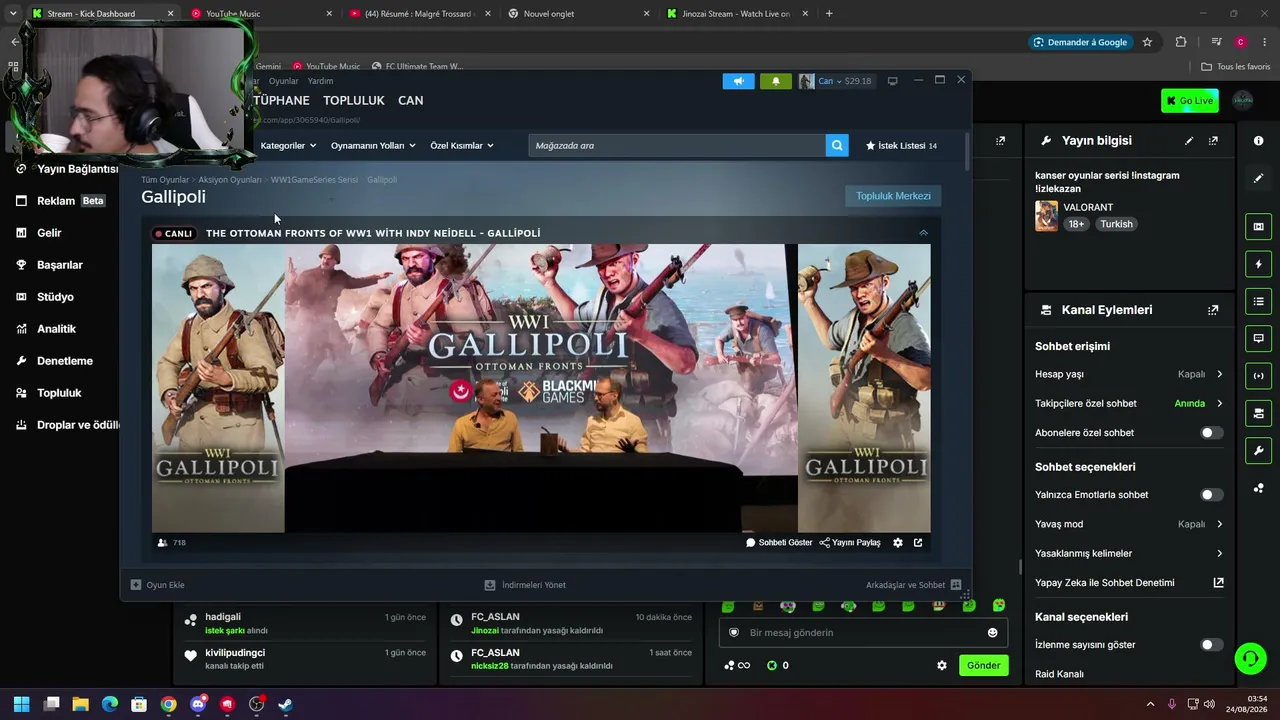
Task: Open Steam from the Windows taskbar
Action: tap(285, 704)
